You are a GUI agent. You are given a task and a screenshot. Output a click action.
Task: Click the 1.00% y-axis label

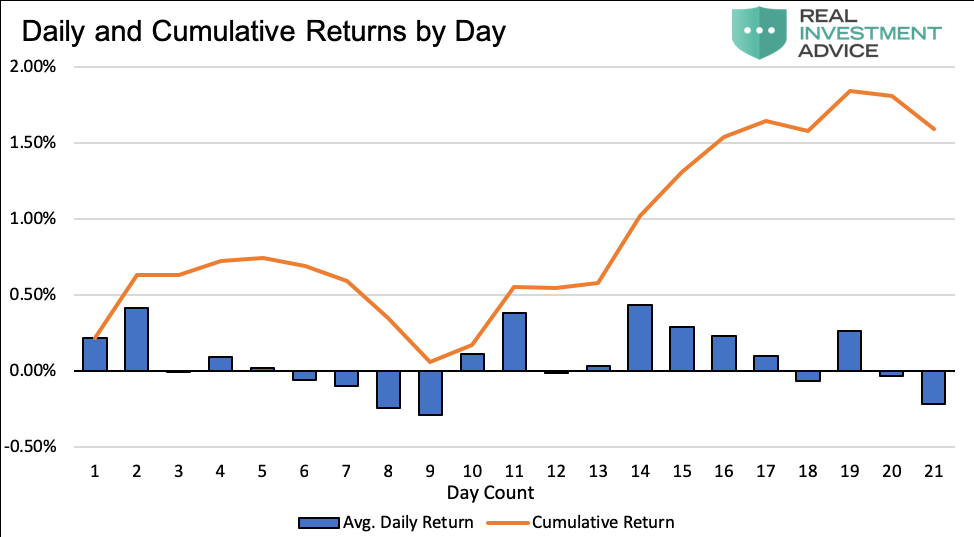point(35,219)
